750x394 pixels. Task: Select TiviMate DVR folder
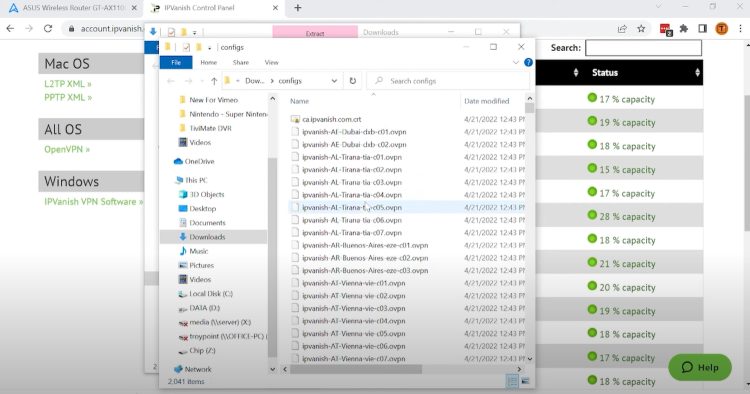click(210, 128)
